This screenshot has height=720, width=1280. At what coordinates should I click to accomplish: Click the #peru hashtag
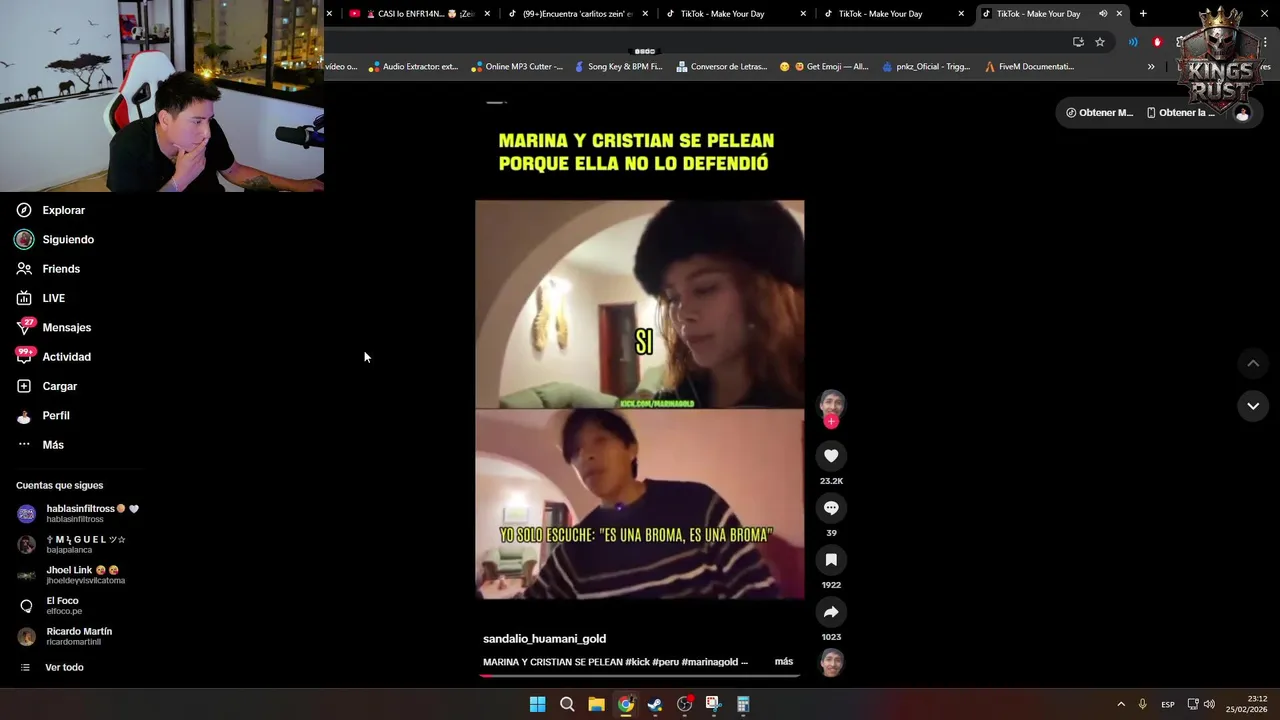pos(665,662)
